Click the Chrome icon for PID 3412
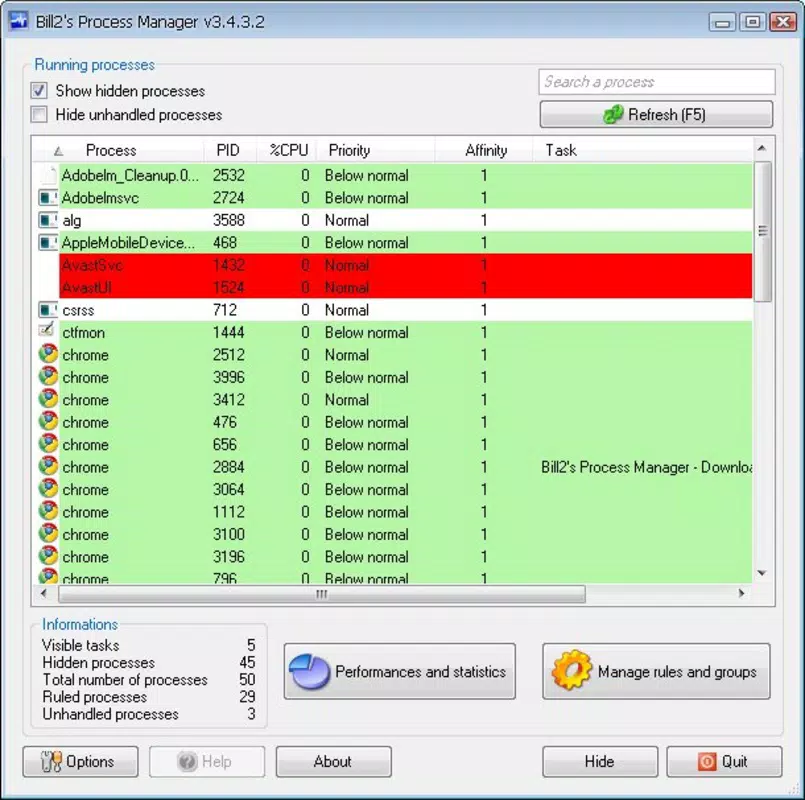Image resolution: width=805 pixels, height=800 pixels. [x=48, y=399]
